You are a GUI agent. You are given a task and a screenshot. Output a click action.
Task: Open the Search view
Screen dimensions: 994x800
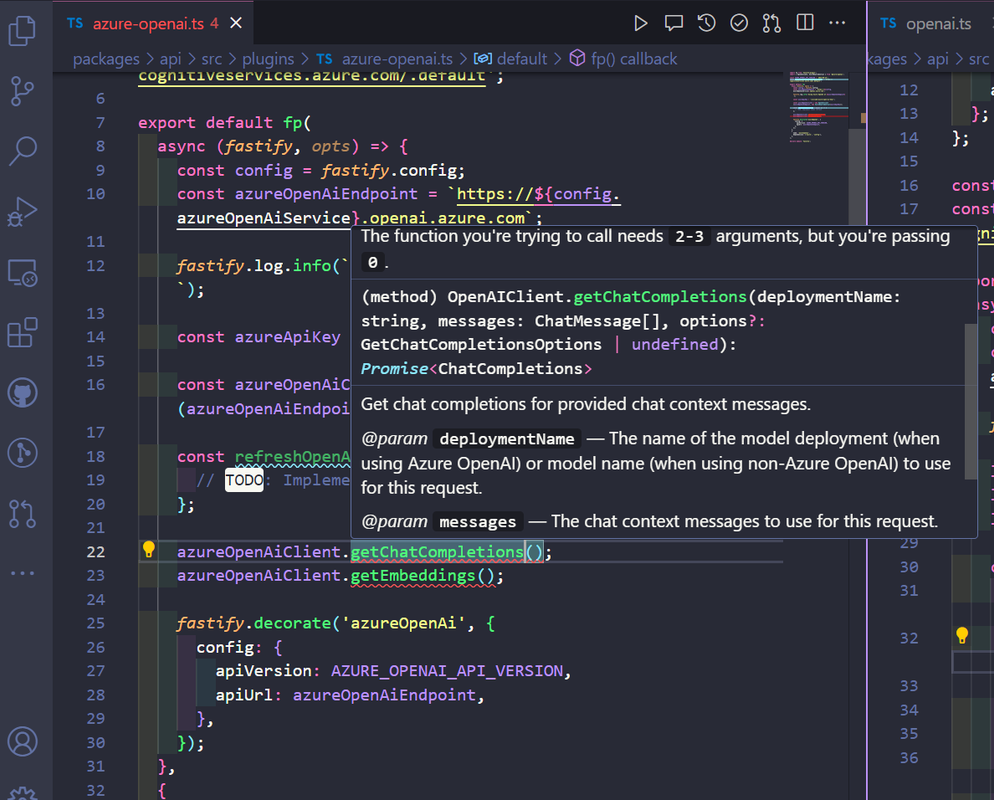tap(22, 152)
